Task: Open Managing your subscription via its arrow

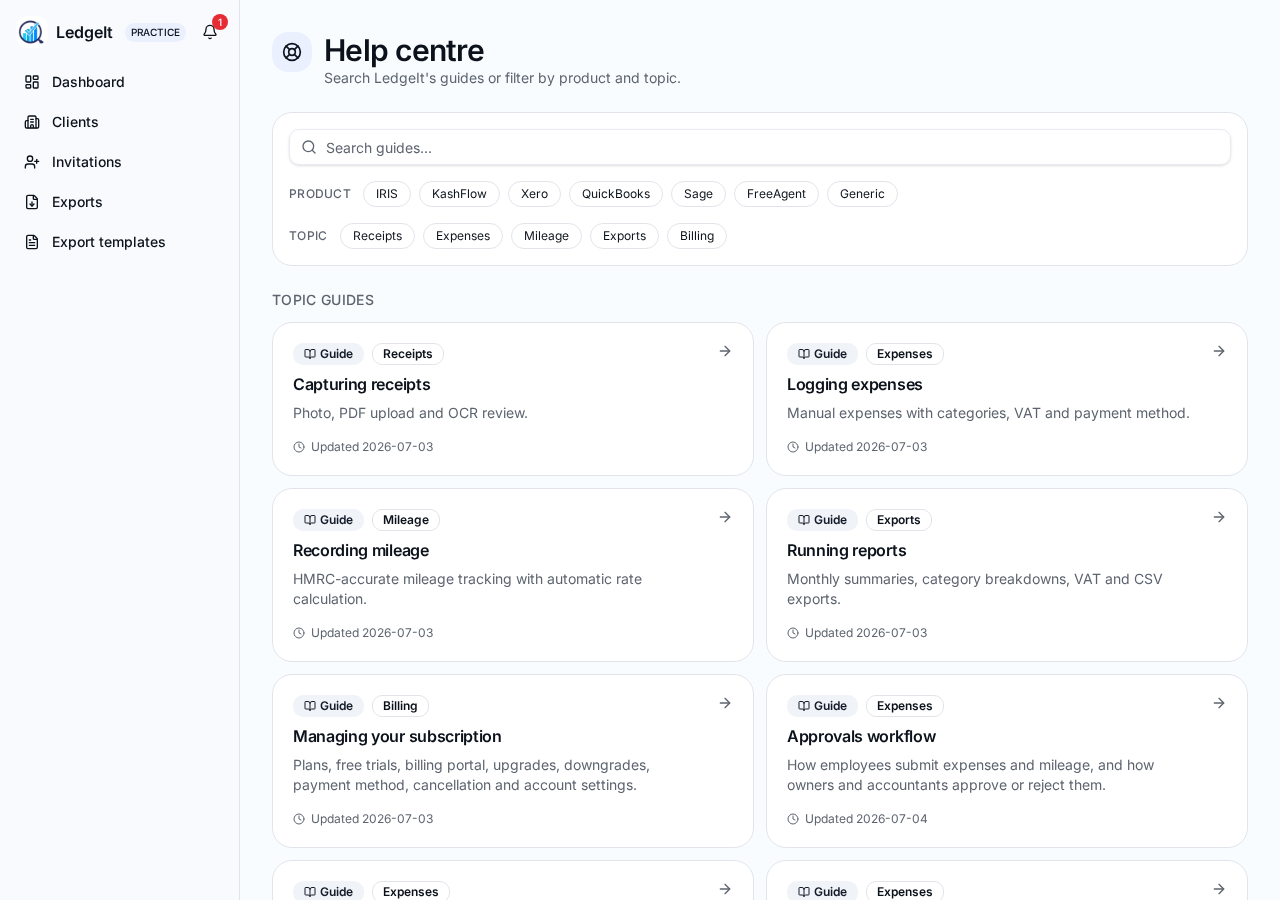Action: (x=725, y=703)
